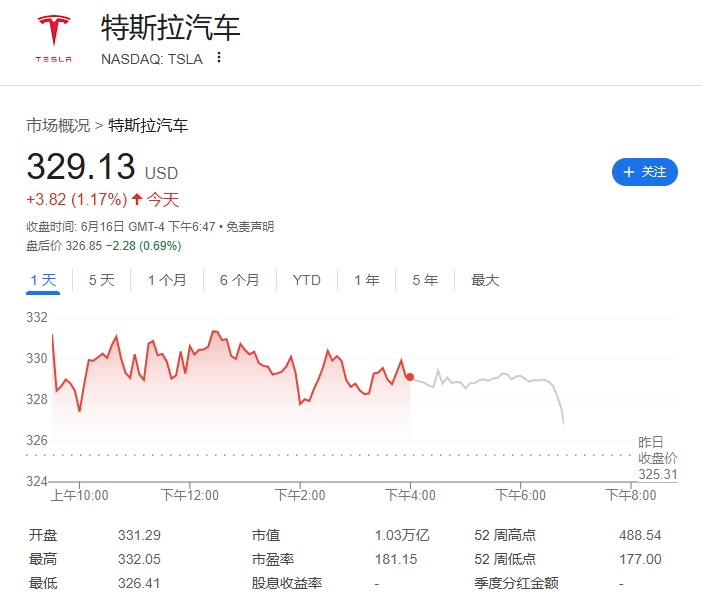Click the 市值 value 1.03万亿

click(x=402, y=535)
